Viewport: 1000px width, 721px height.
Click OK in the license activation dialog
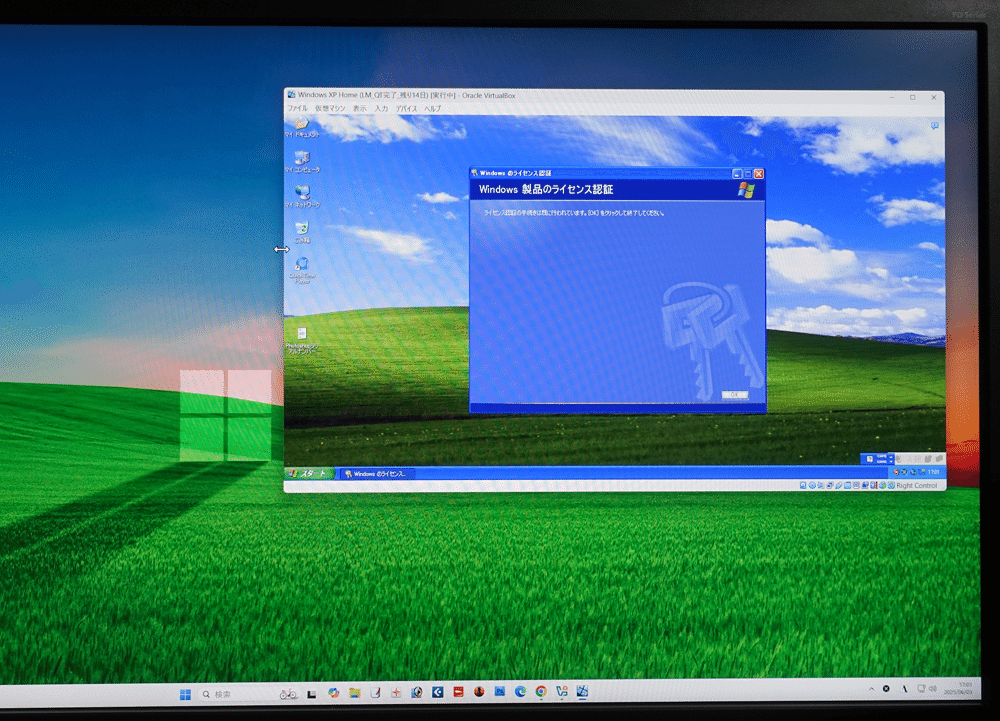pos(734,395)
